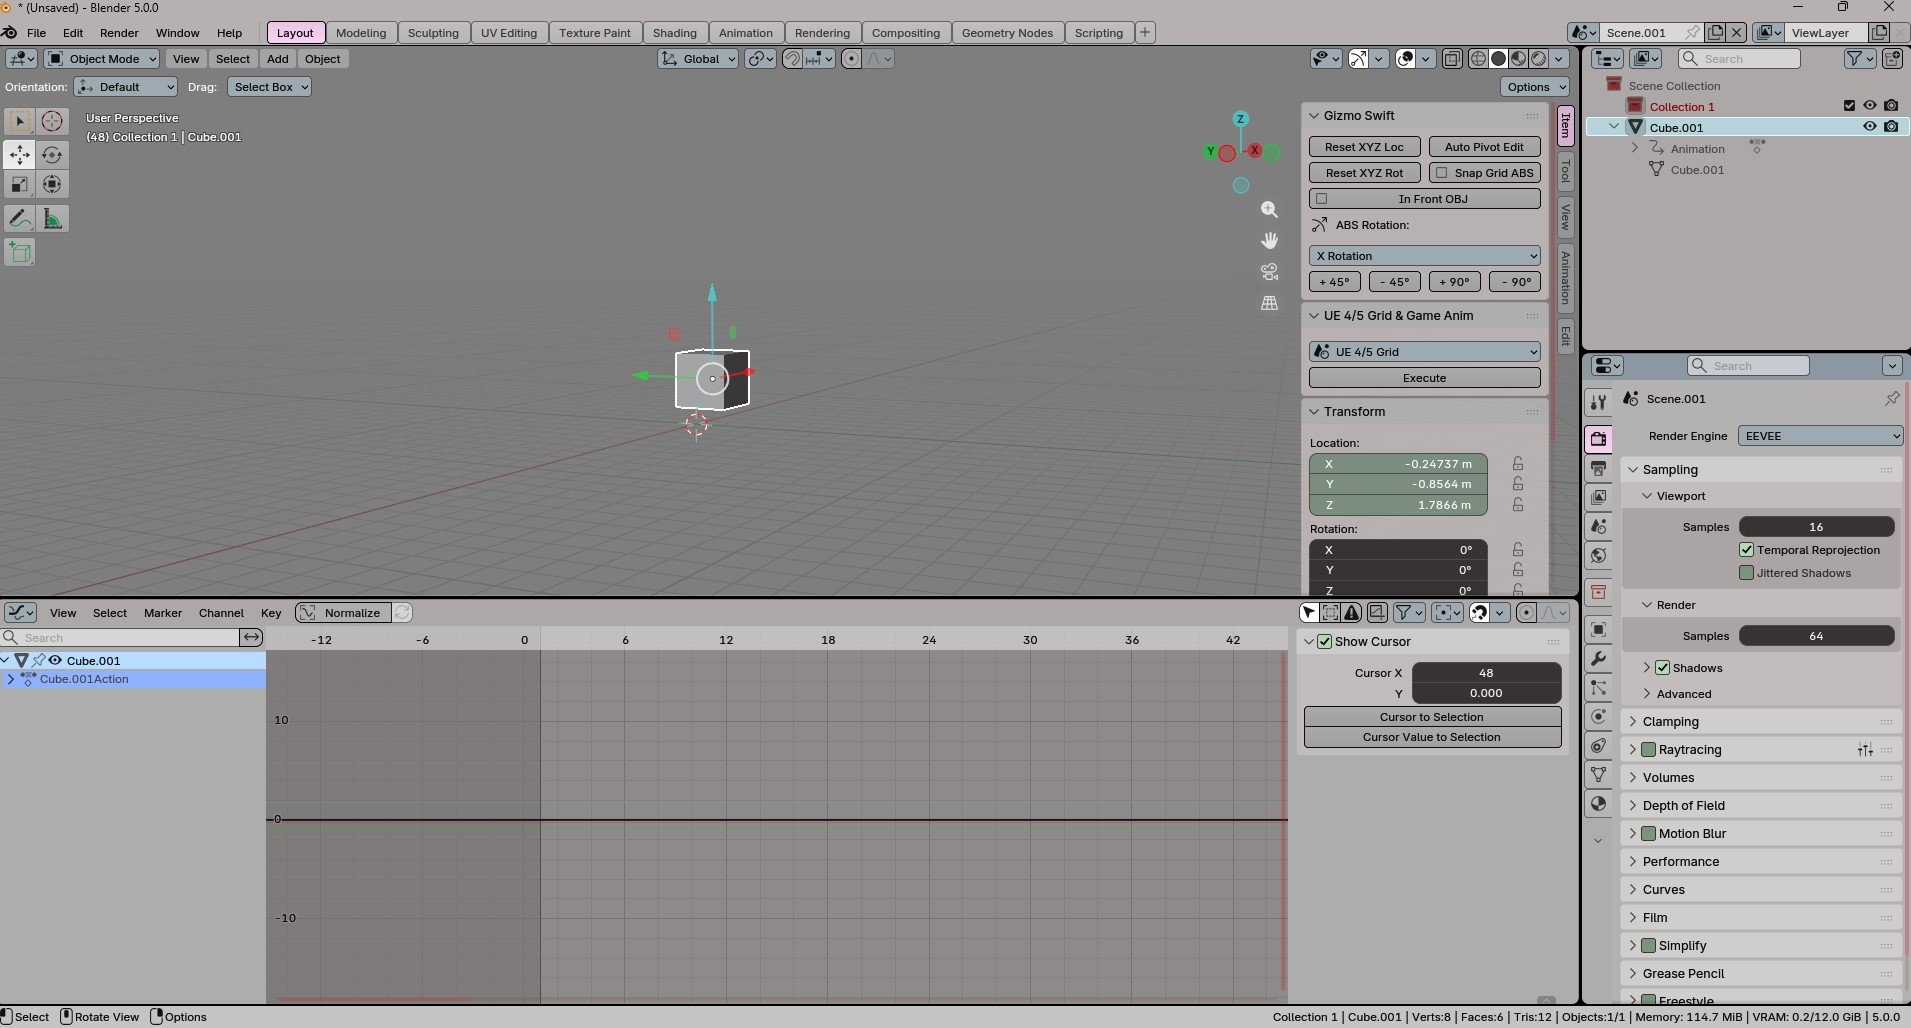Open the Marker menu in graph editor
1911x1028 pixels.
tap(163, 613)
